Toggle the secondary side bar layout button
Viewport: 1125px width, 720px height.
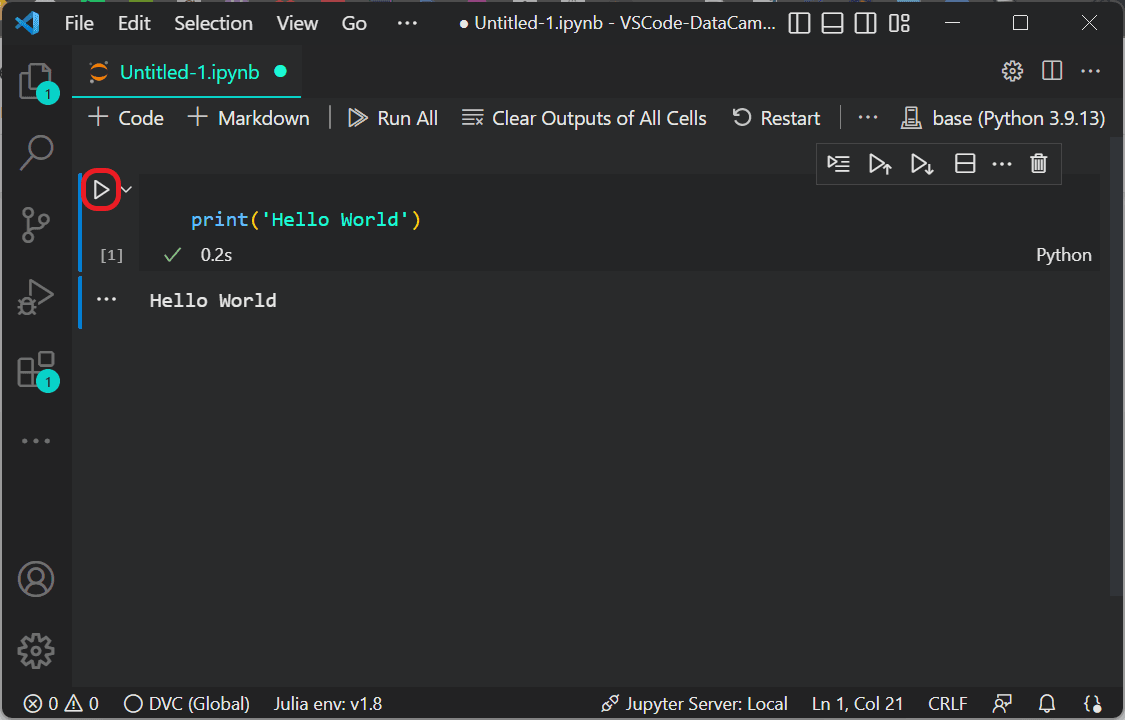click(x=866, y=23)
